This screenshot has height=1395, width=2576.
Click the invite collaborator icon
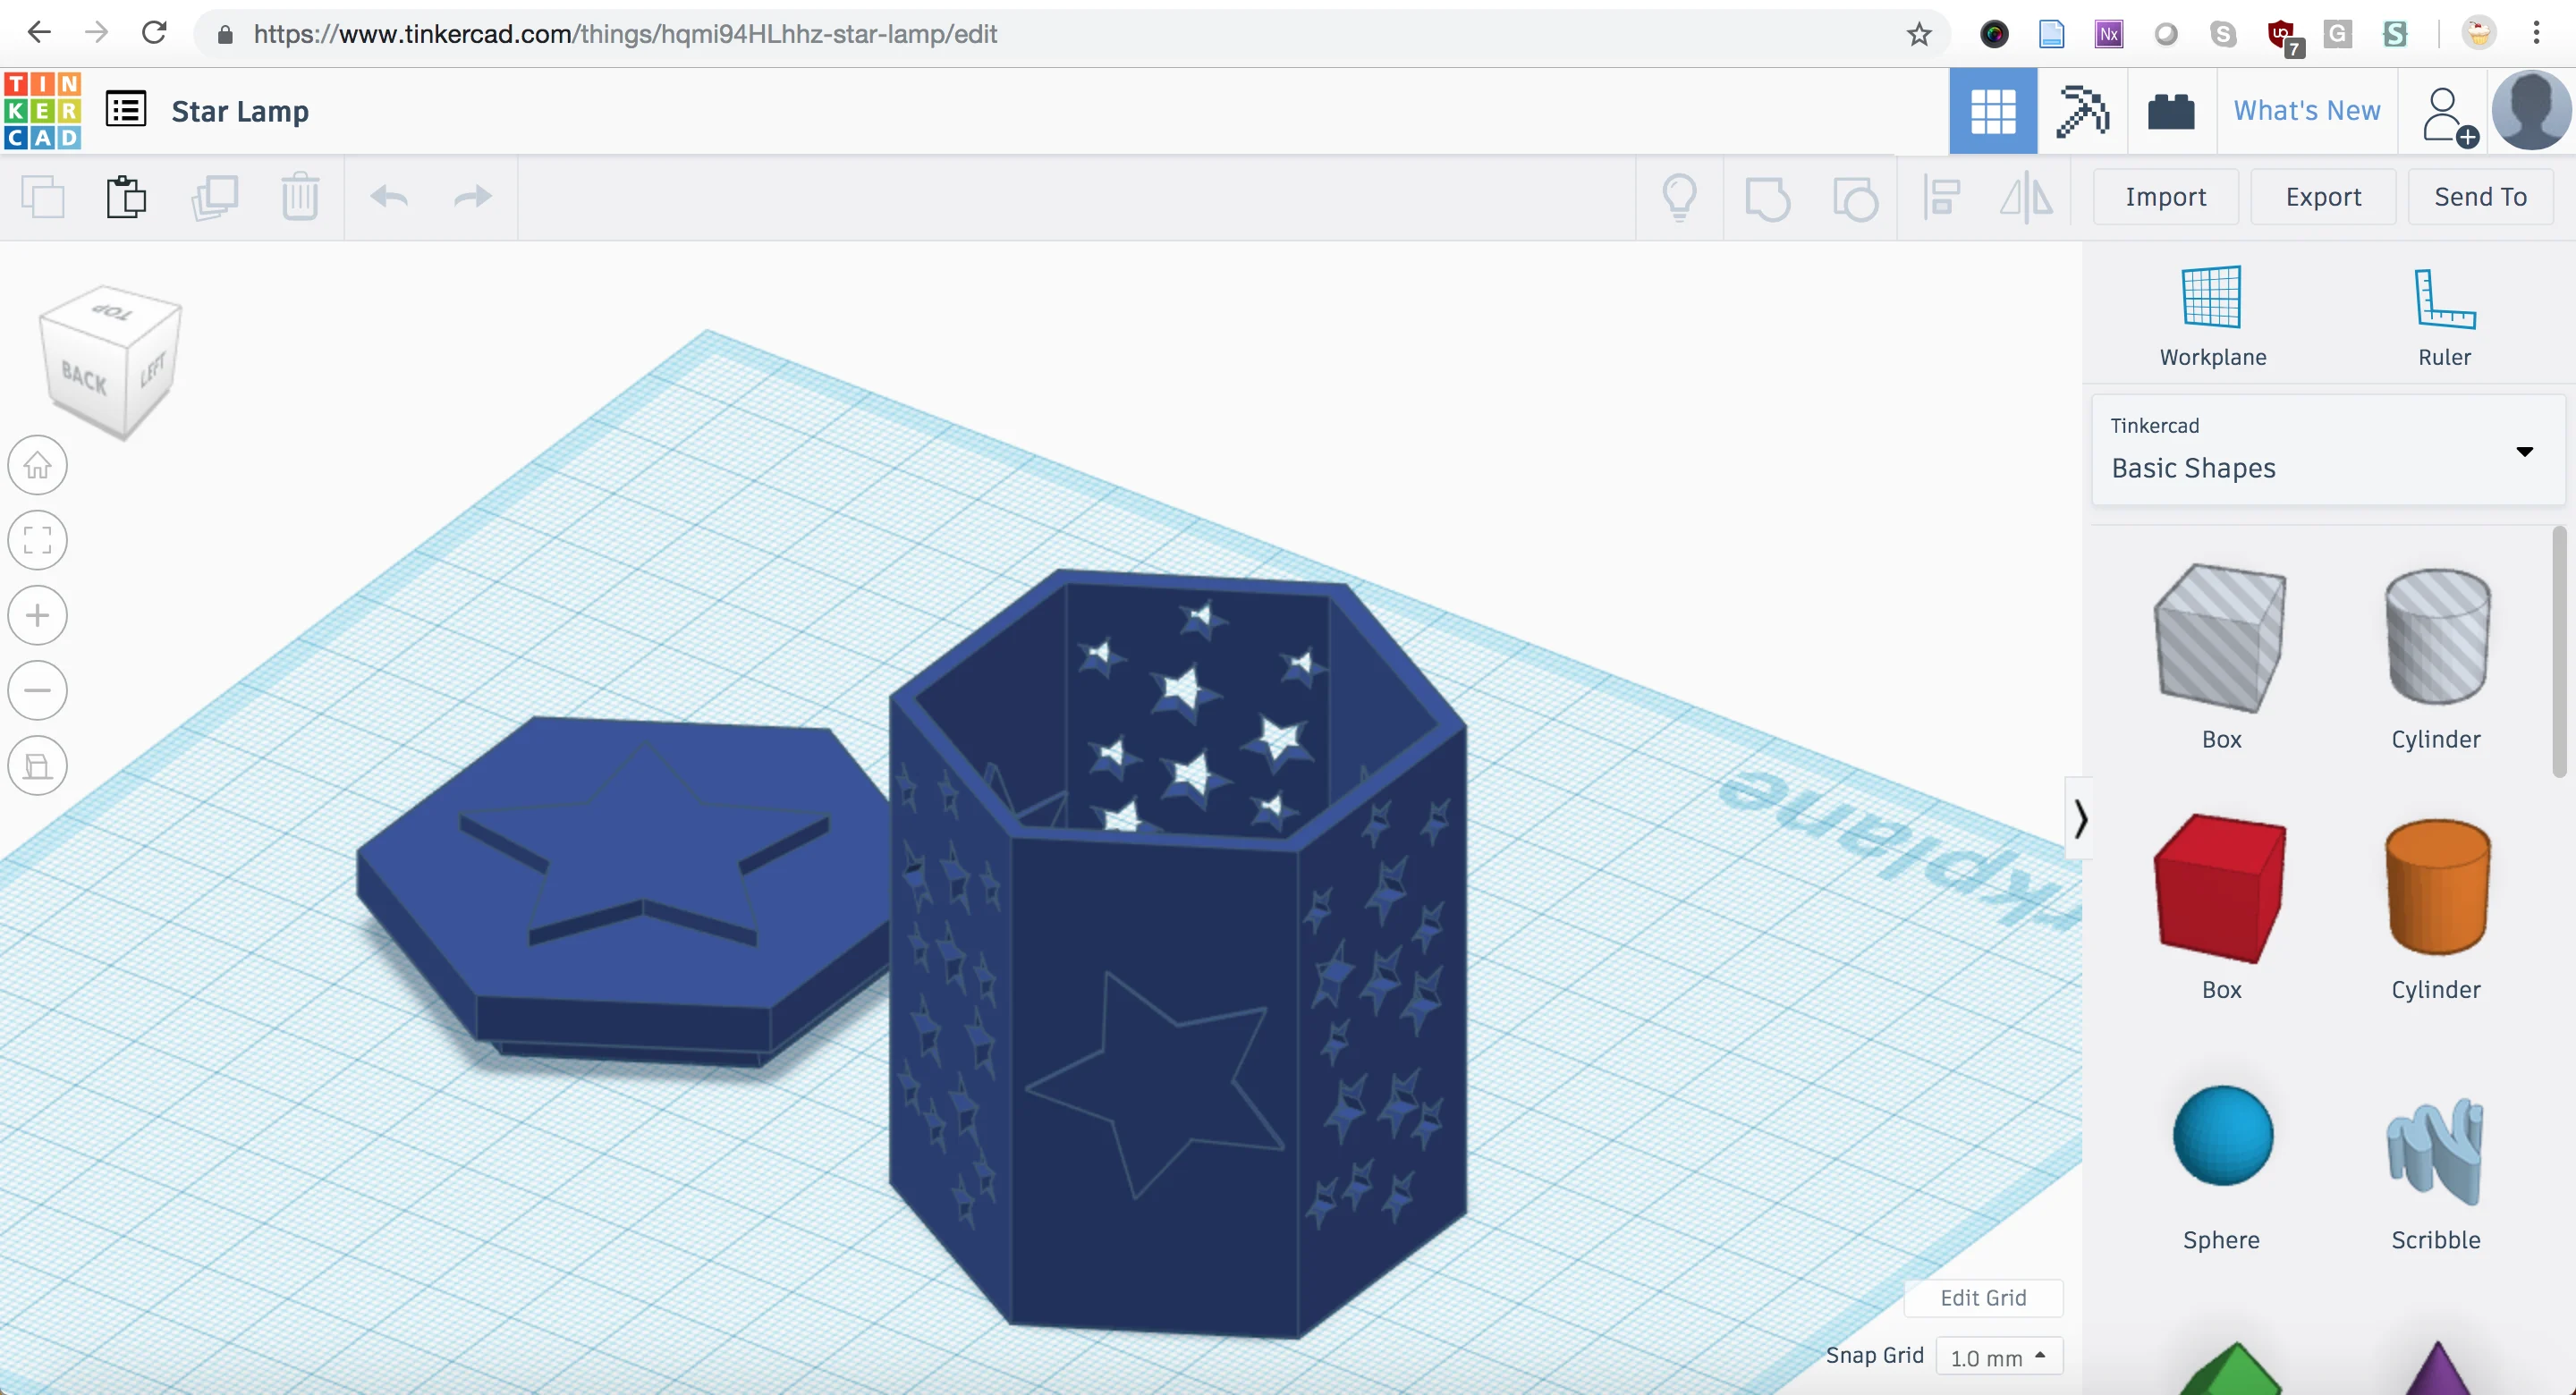point(2449,116)
